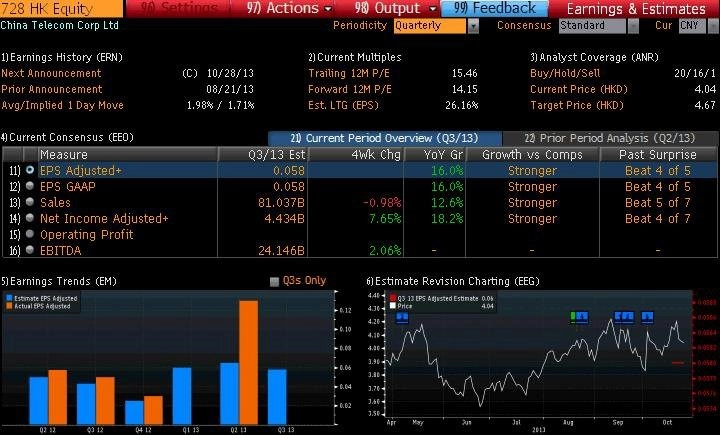Click the EBITDA 4Wk change 2.06%
720x435 pixels.
[385, 251]
